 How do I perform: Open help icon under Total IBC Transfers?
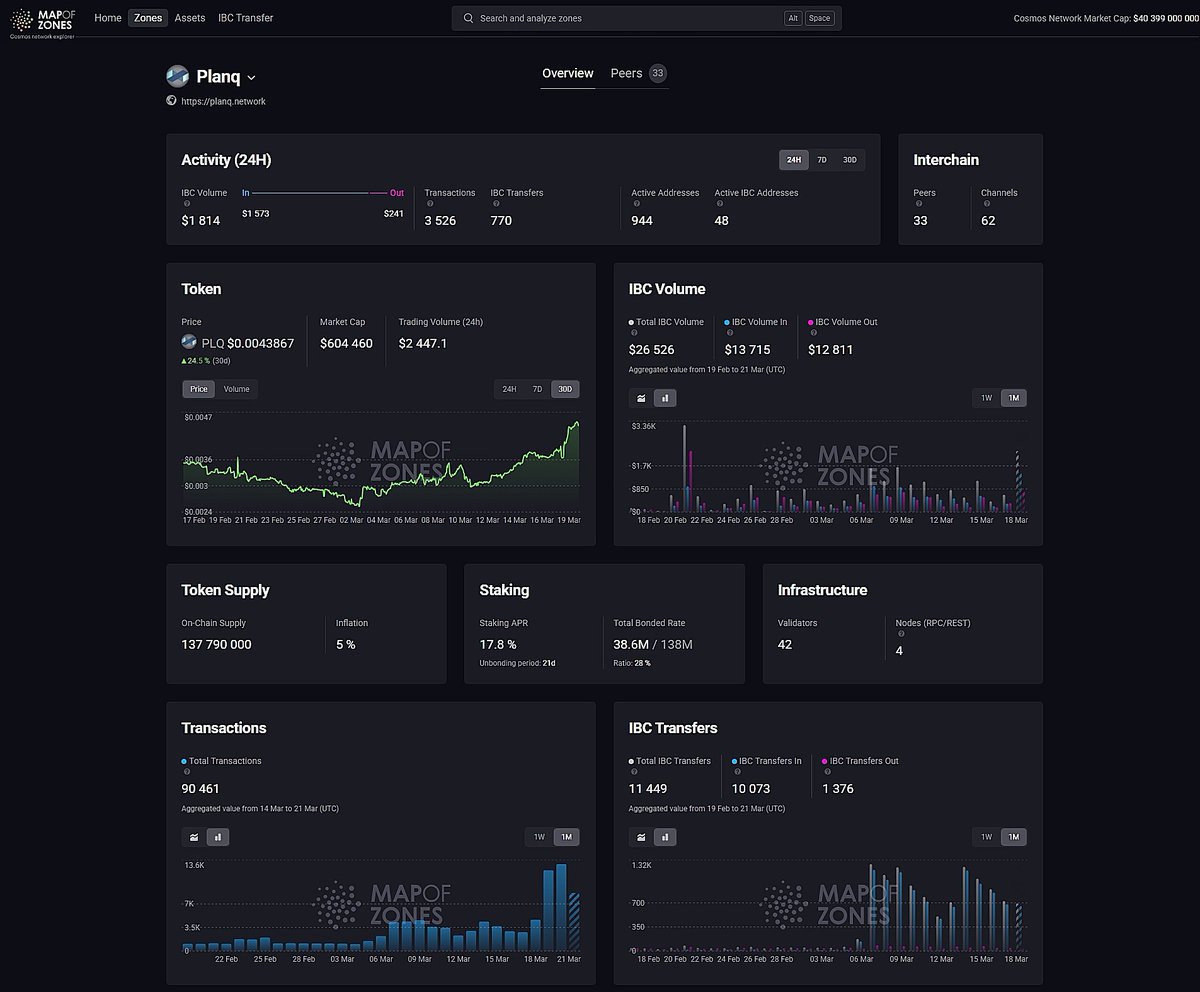(x=634, y=772)
